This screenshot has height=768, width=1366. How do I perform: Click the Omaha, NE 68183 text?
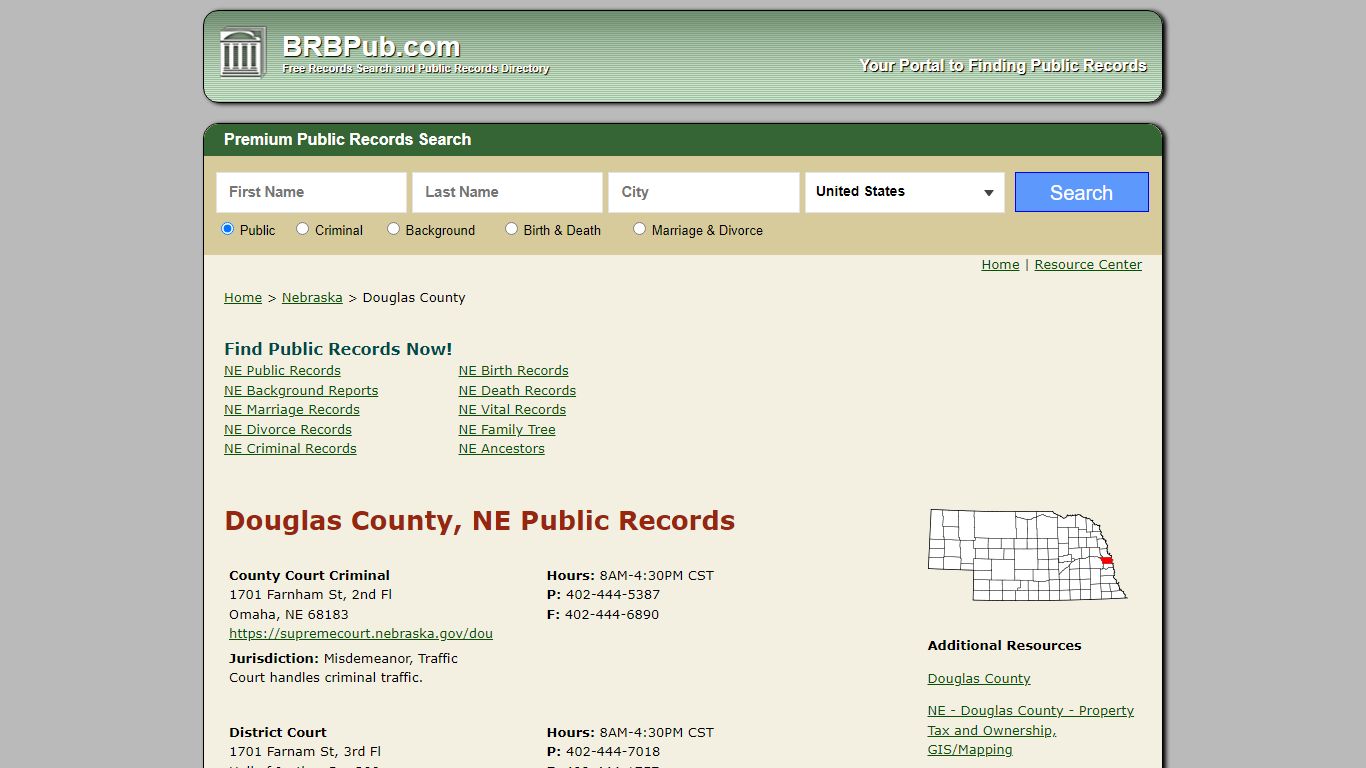tap(289, 615)
